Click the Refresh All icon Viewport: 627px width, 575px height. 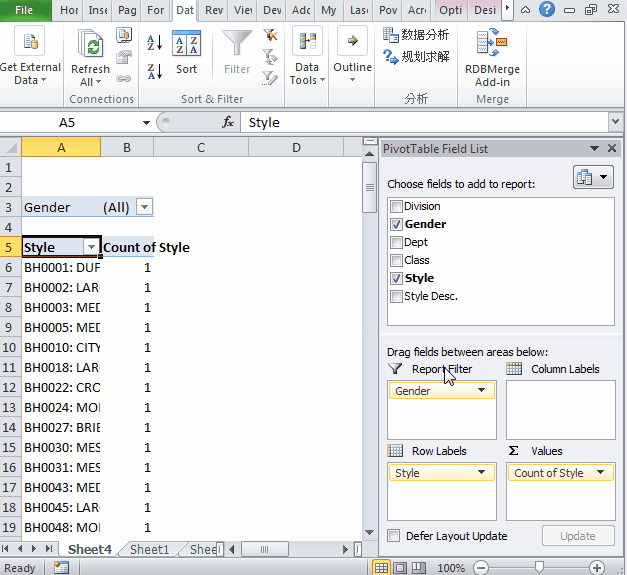(90, 44)
